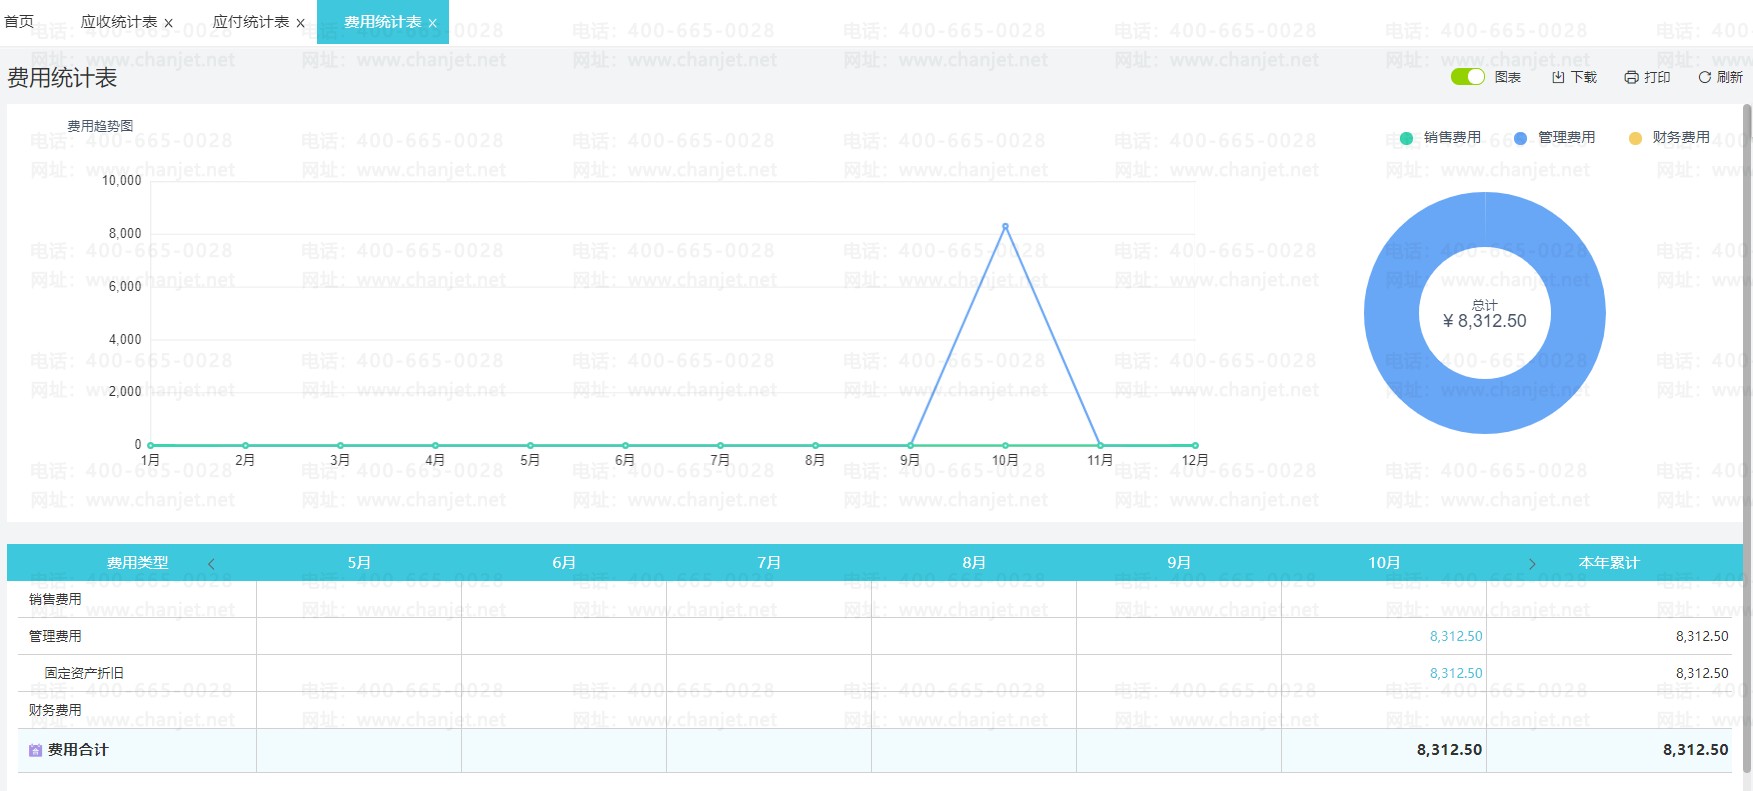Viewport: 1753px width, 791px height.
Task: Click the 本年累计 column header
Action: (x=1609, y=563)
